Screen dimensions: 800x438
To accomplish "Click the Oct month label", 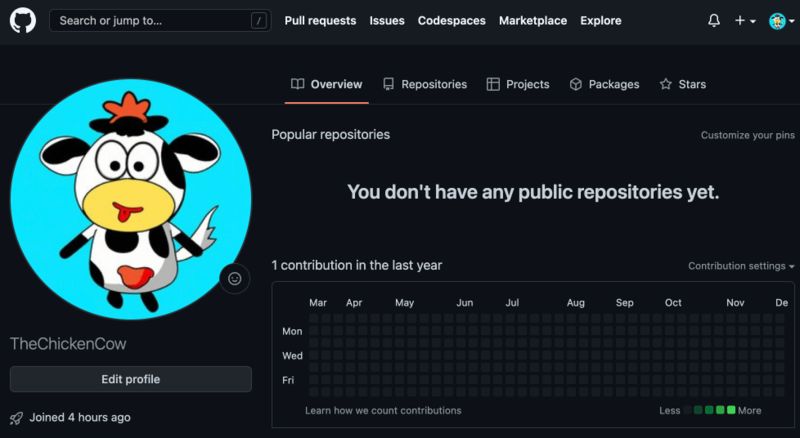I will 673,303.
